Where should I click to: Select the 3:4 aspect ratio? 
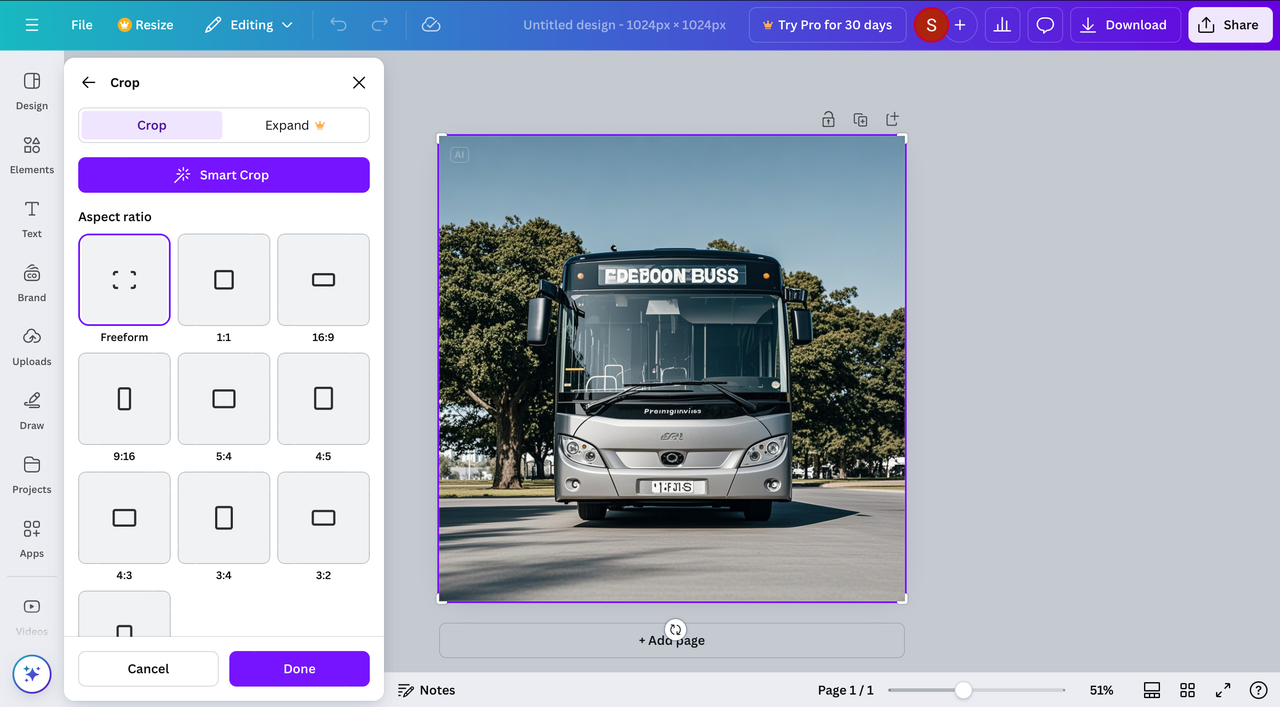pyautogui.click(x=224, y=518)
